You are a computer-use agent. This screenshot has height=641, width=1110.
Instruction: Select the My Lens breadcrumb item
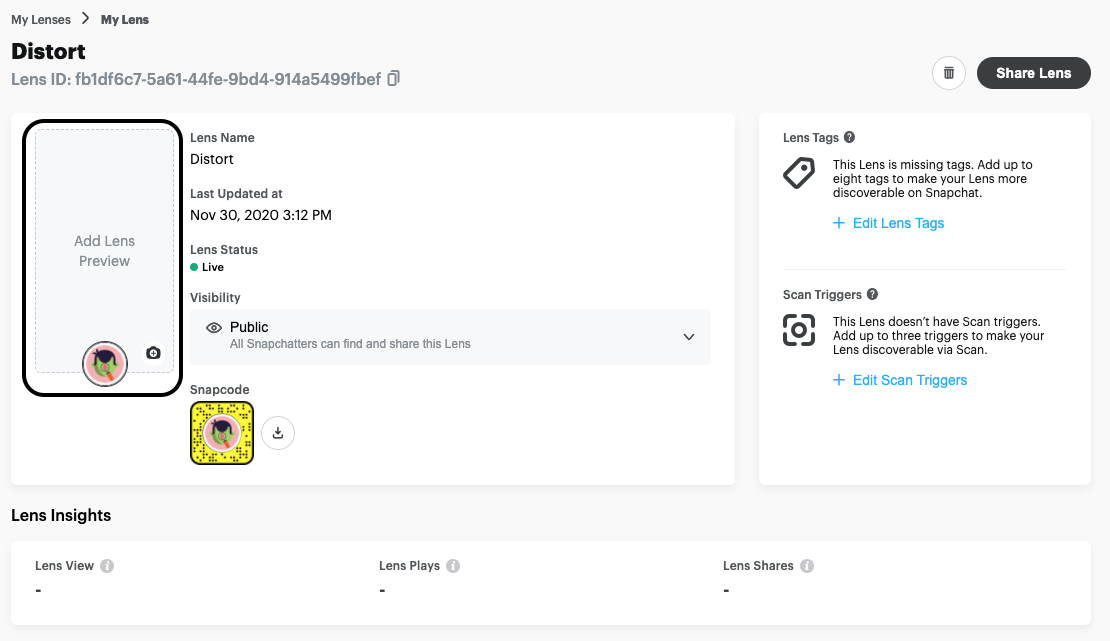[125, 20]
